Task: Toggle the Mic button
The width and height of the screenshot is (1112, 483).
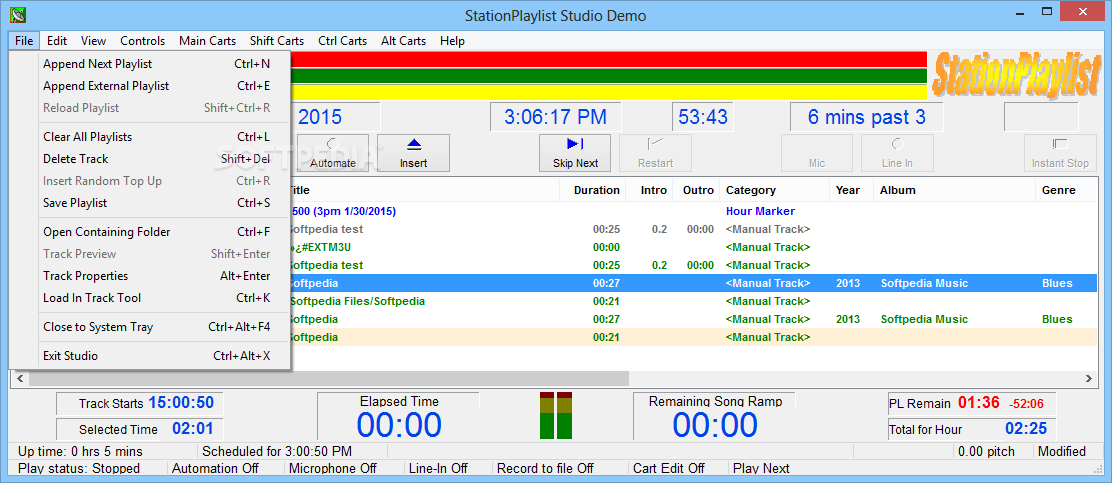Action: tap(817, 153)
